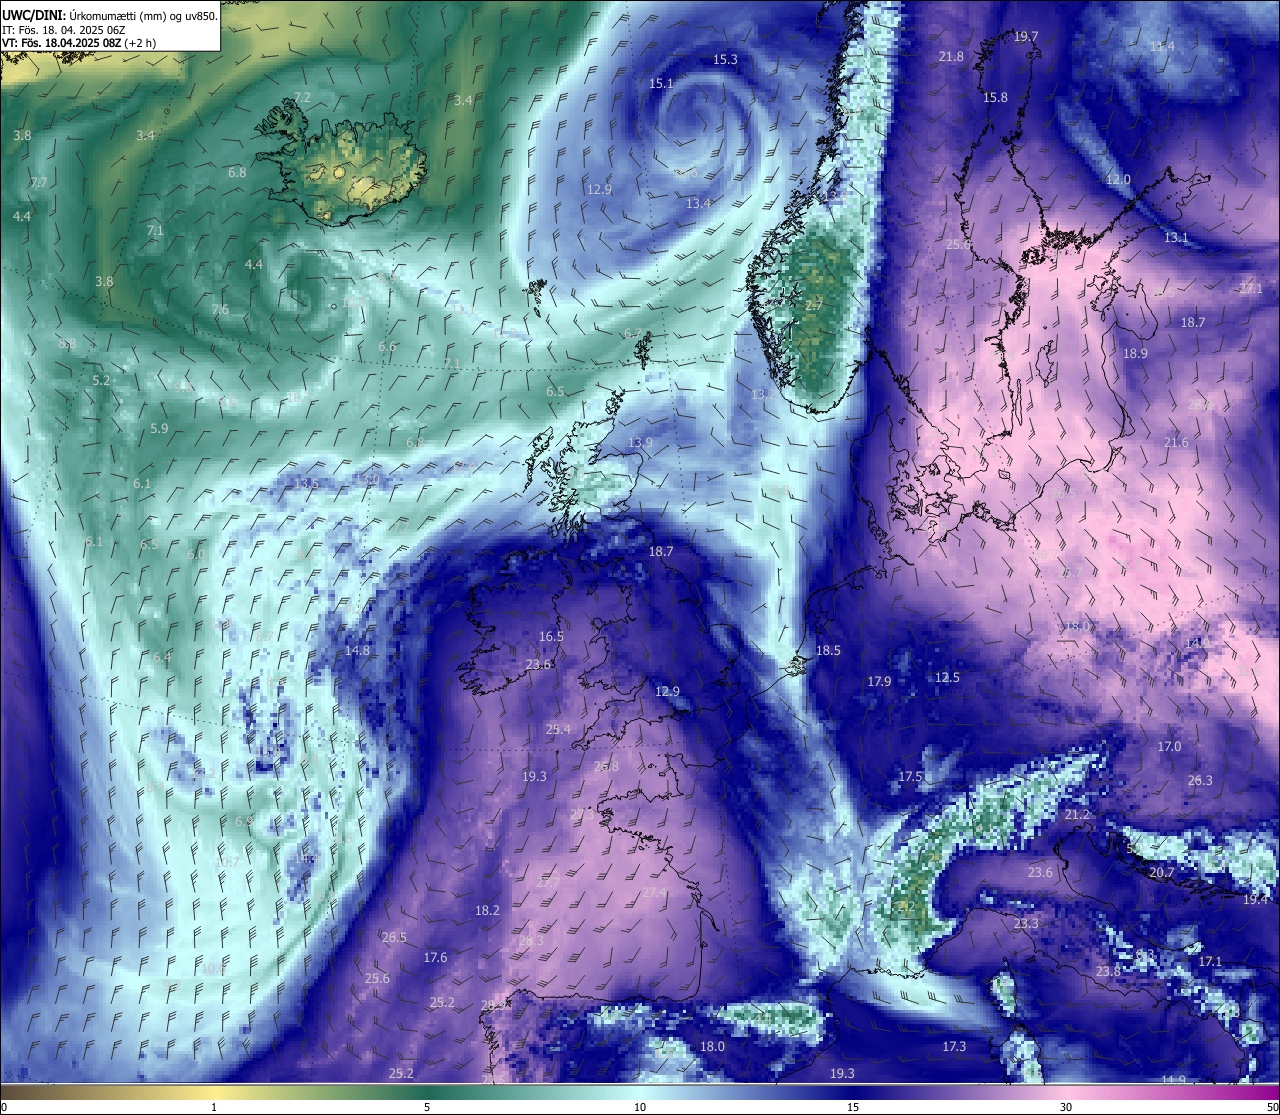
Task: Click the 10 tick on the colour scale
Action: [x=639, y=1107]
